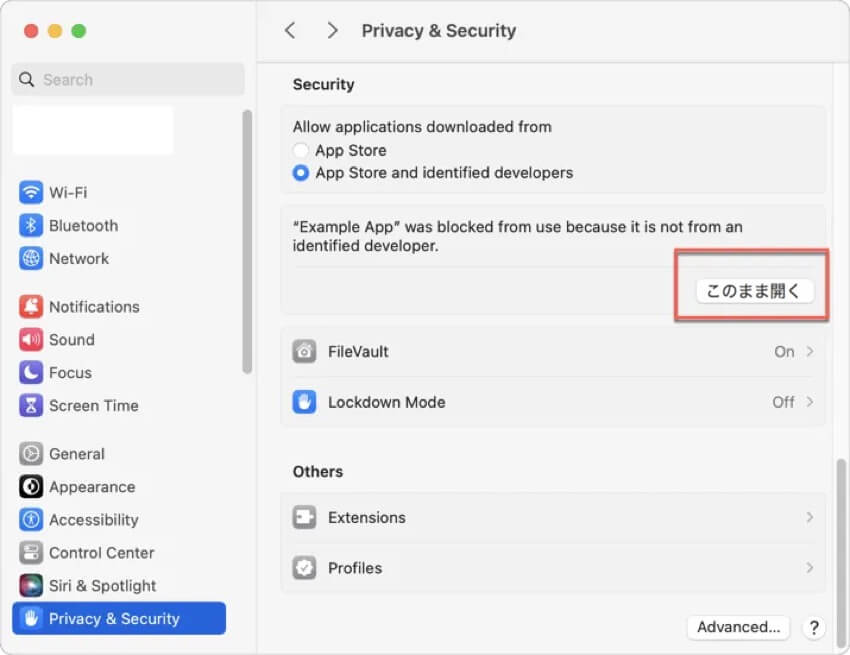Open Lockdown Mode row chevron

(x=809, y=402)
